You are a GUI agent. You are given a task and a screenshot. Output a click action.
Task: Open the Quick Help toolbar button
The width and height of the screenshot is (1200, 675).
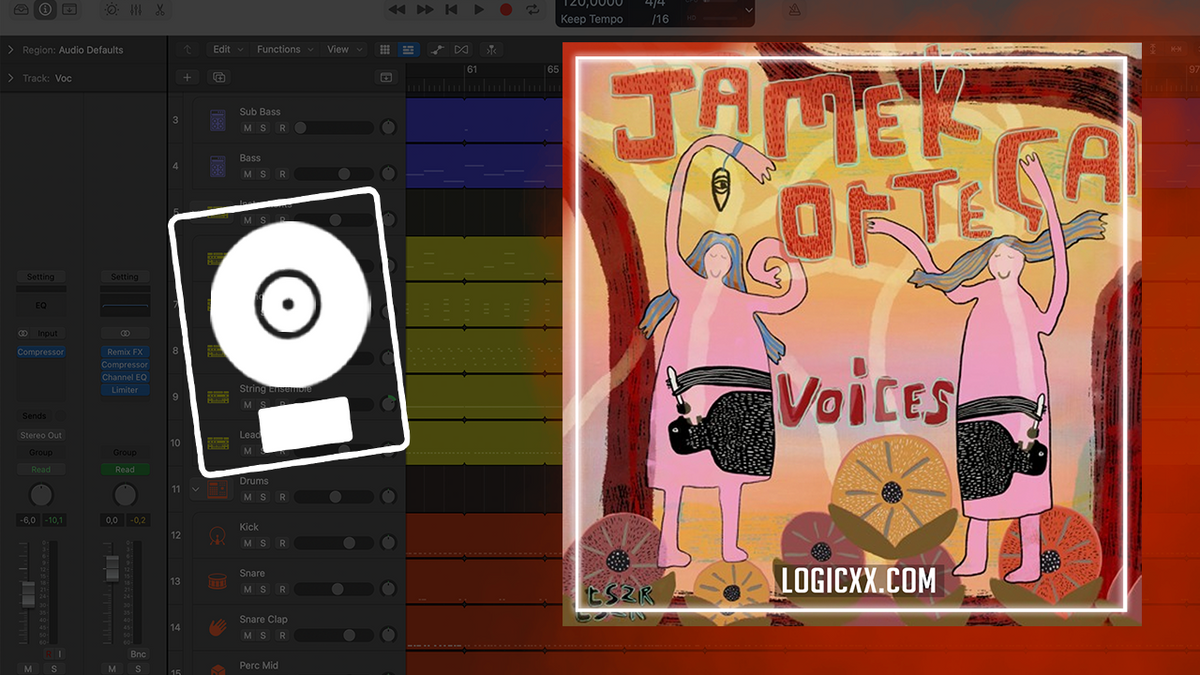69,9
